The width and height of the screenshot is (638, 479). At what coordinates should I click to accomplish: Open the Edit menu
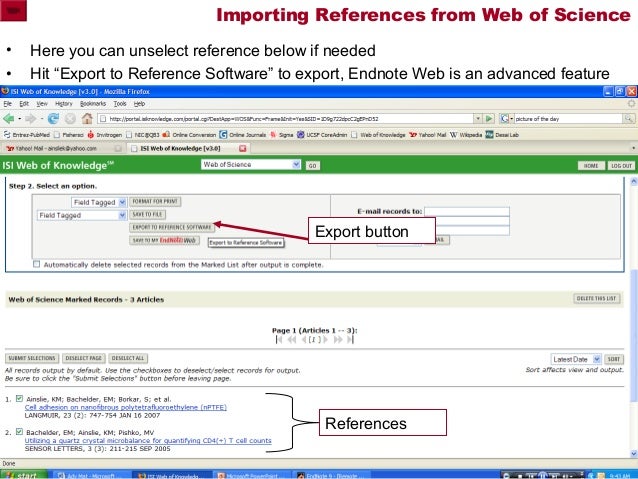pyautogui.click(x=24, y=104)
